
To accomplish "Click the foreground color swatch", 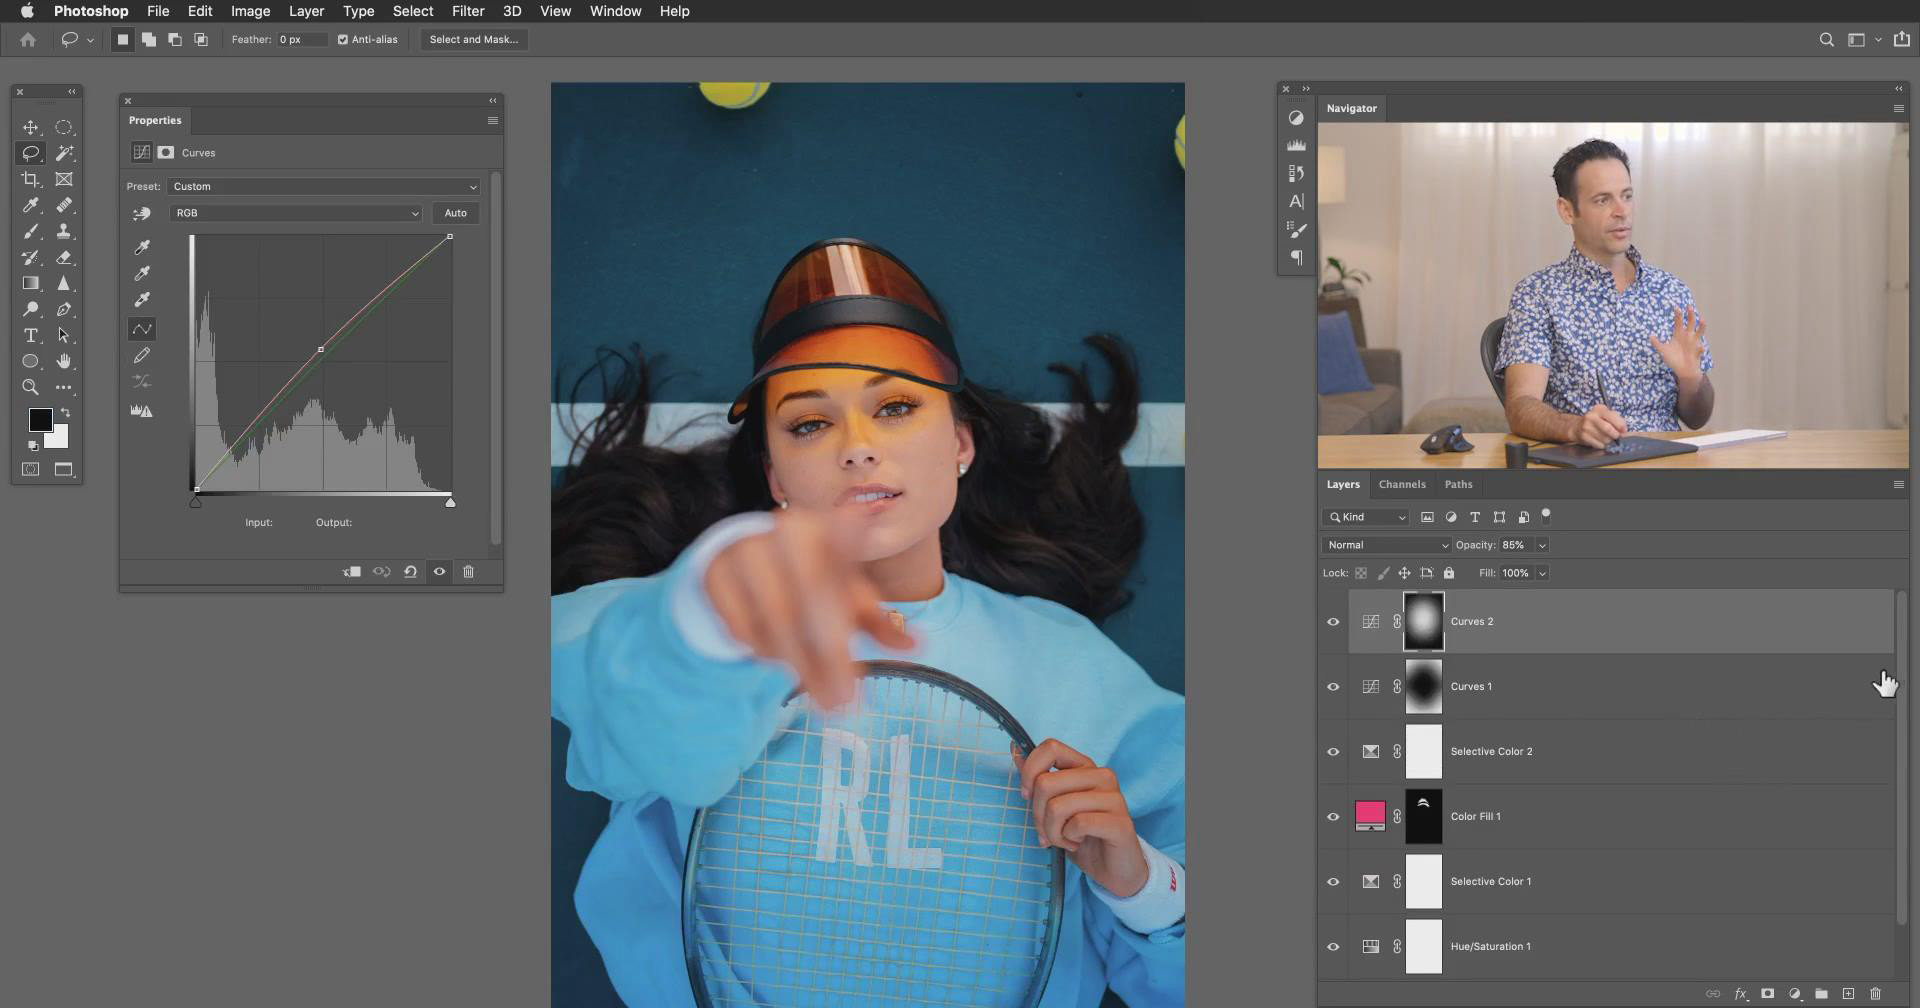I will click(40, 420).
